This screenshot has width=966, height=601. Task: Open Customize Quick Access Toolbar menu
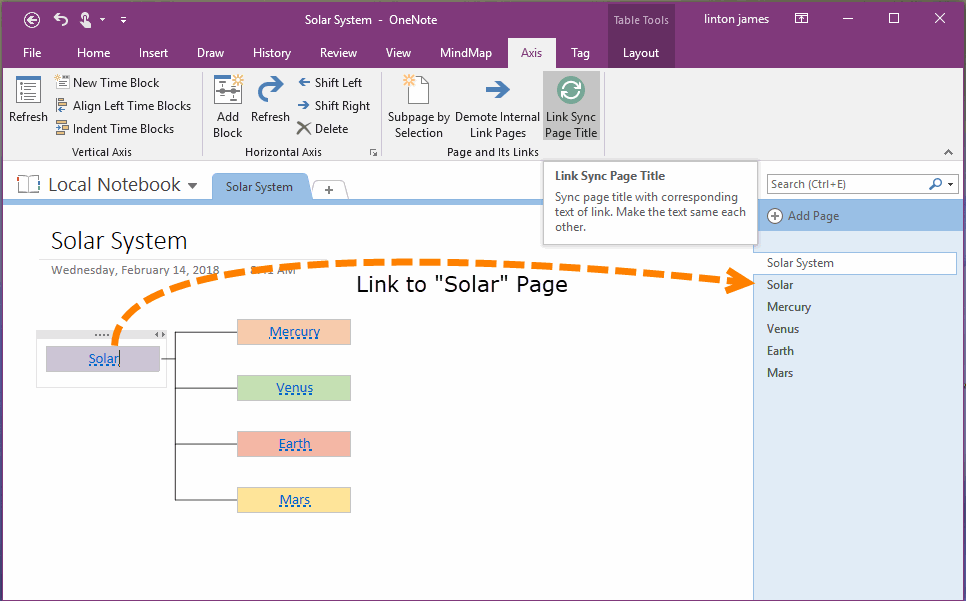click(123, 20)
